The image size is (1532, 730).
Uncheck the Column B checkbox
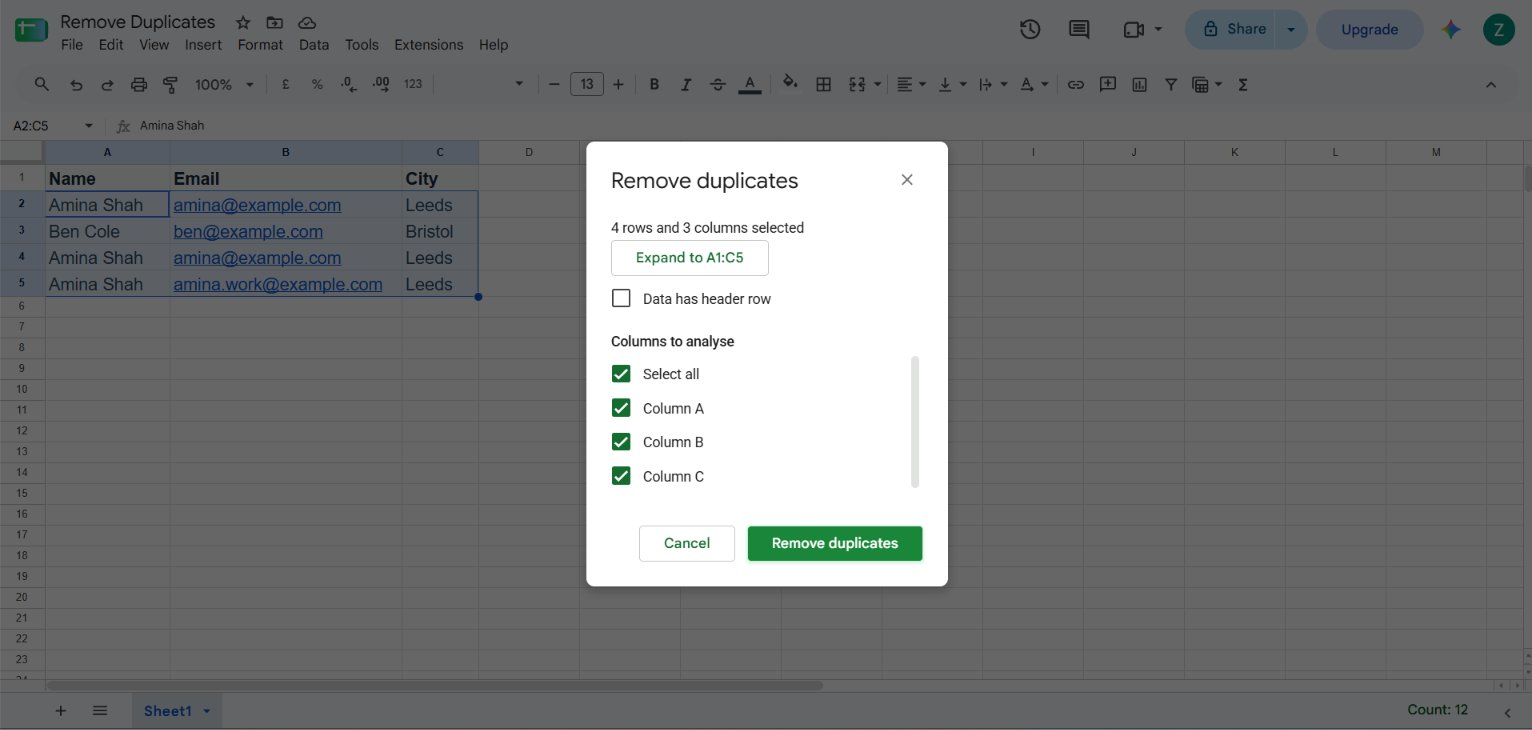621,442
